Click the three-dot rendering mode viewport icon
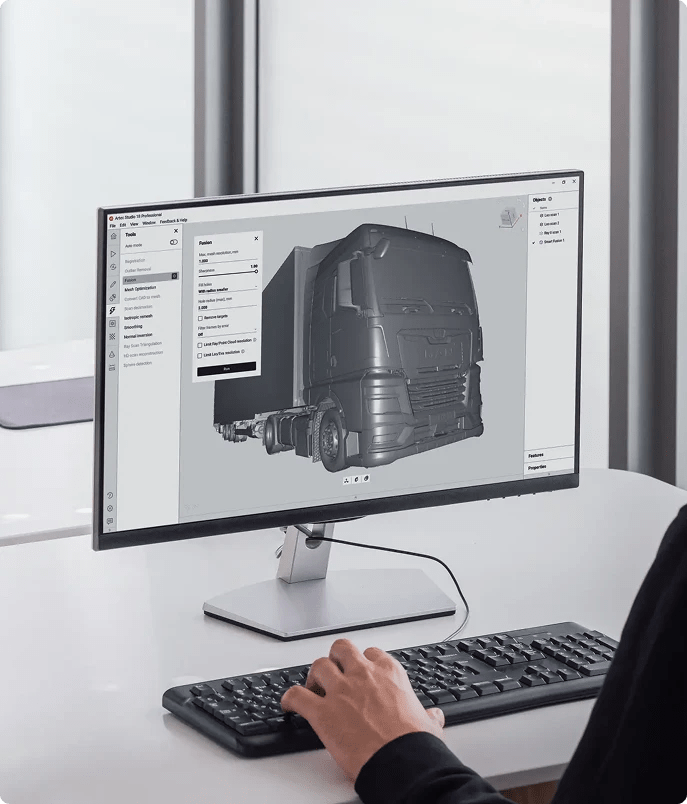 [x=346, y=480]
